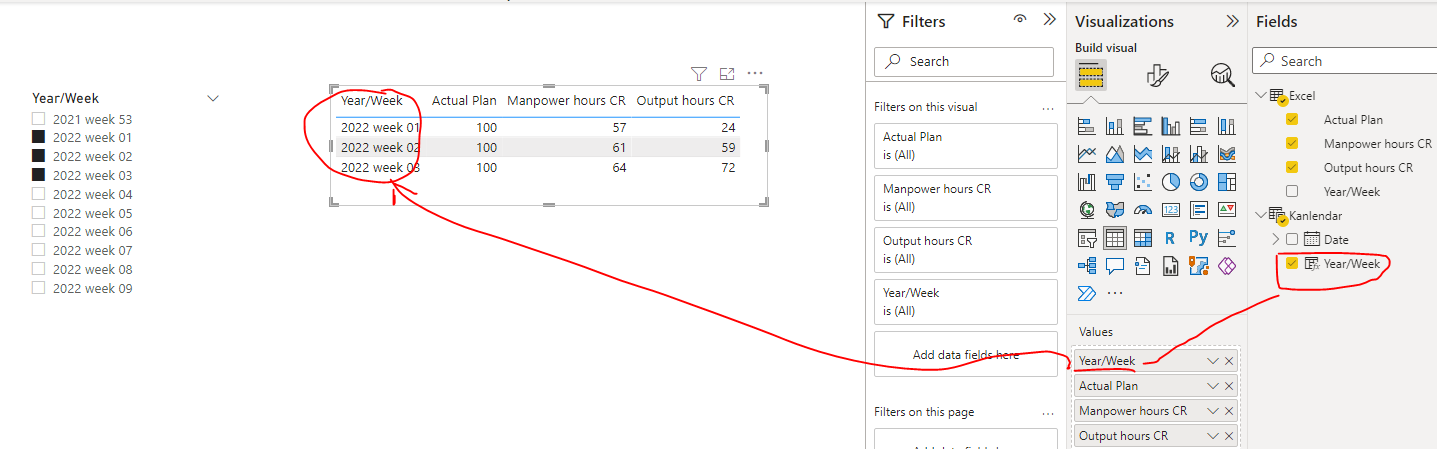Open focus mode for the table visual
Image resolution: width=1437 pixels, height=449 pixels.
click(x=727, y=74)
